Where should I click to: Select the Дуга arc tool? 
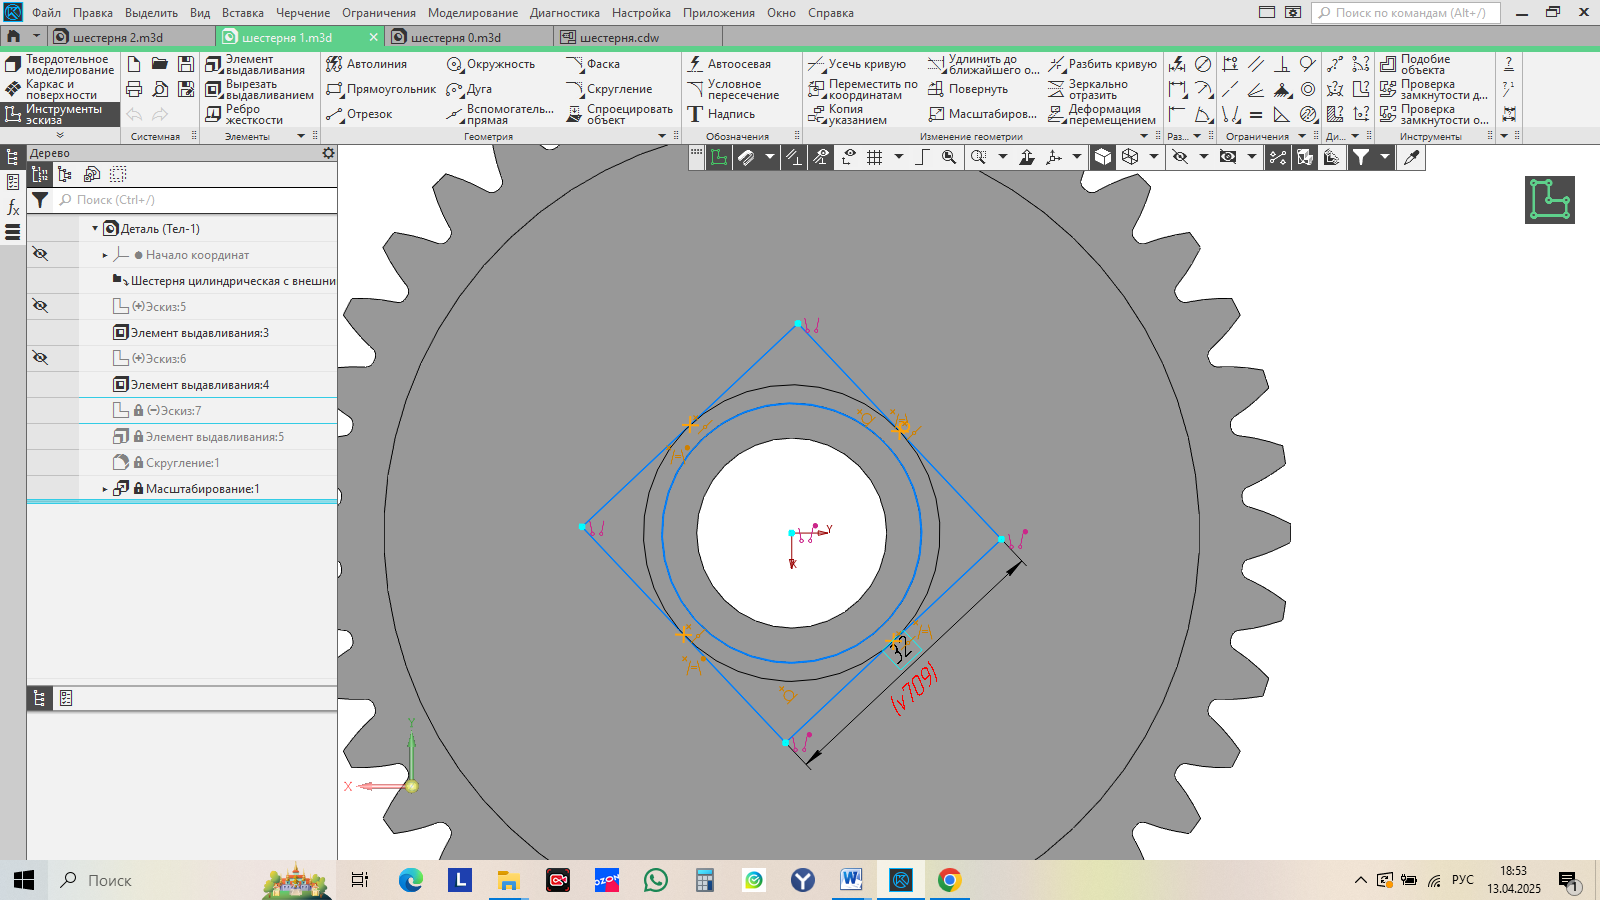pos(469,89)
